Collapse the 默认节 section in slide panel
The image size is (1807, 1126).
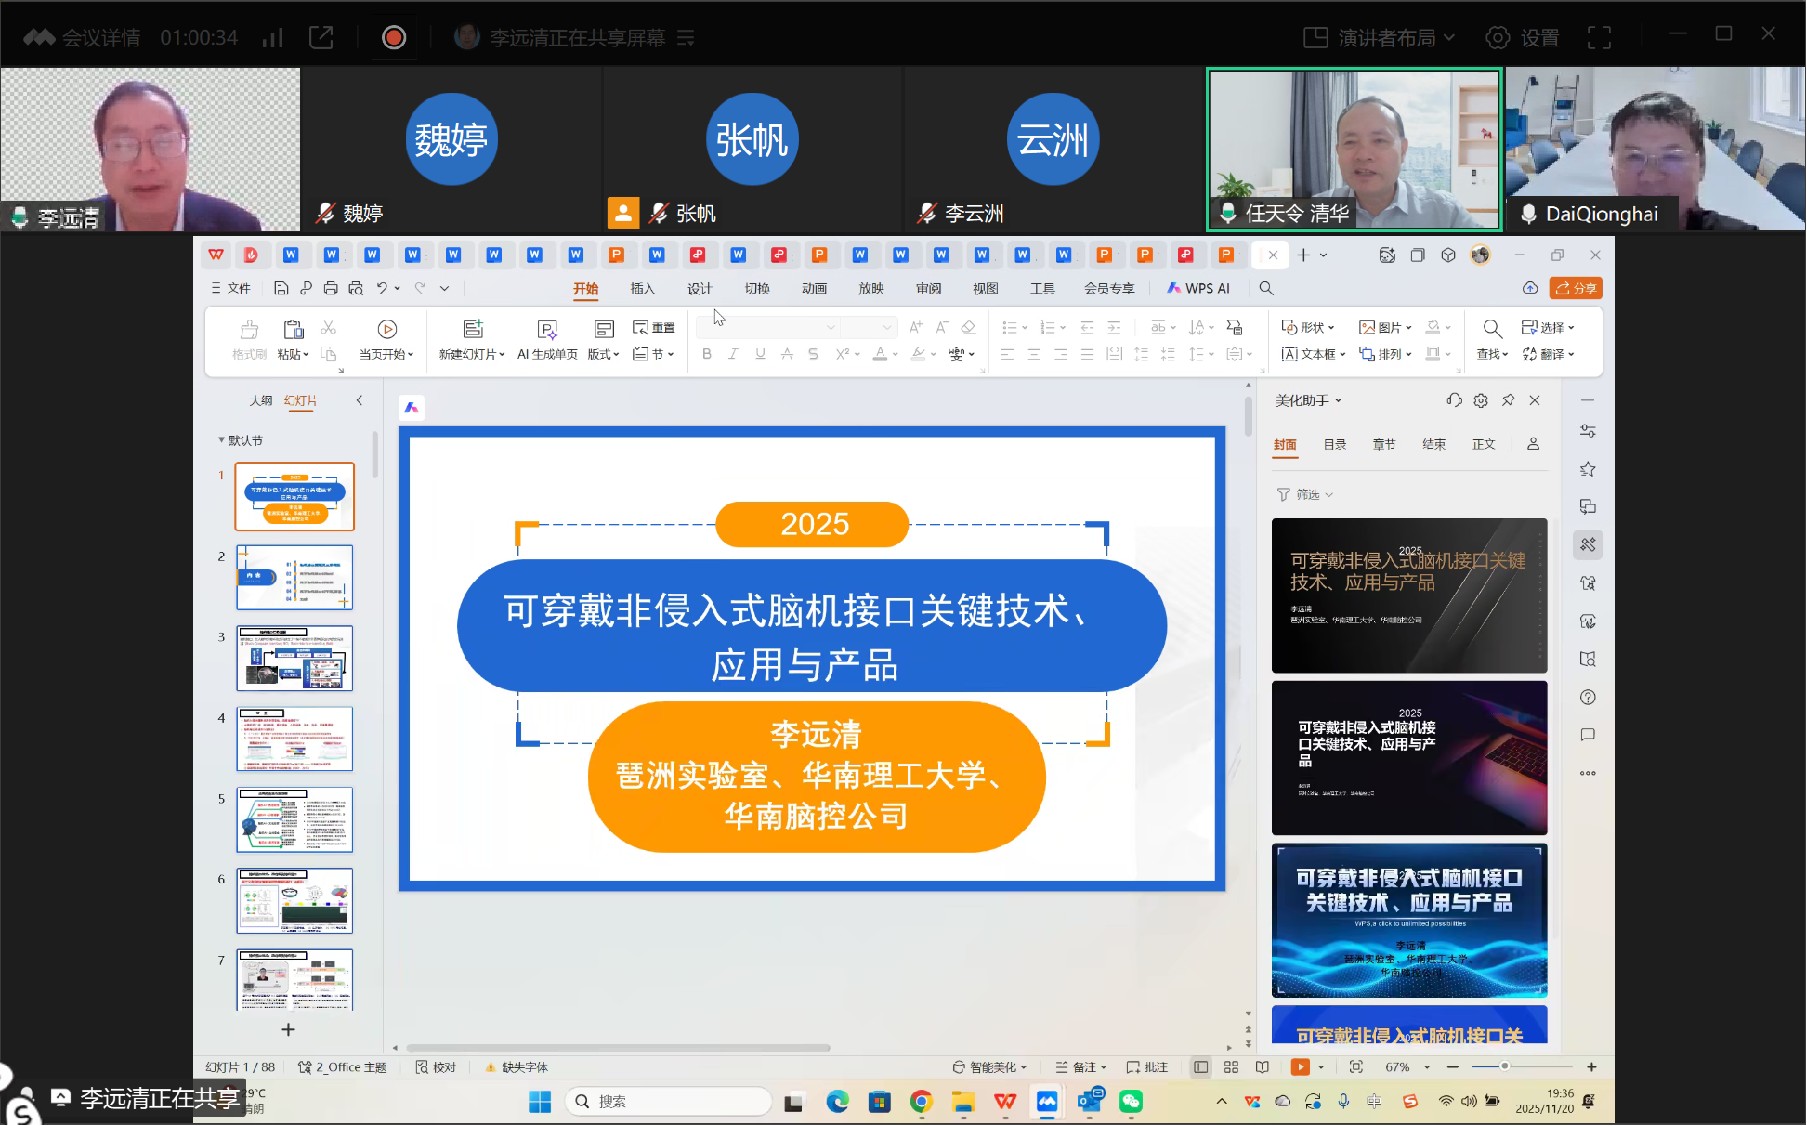coord(221,440)
